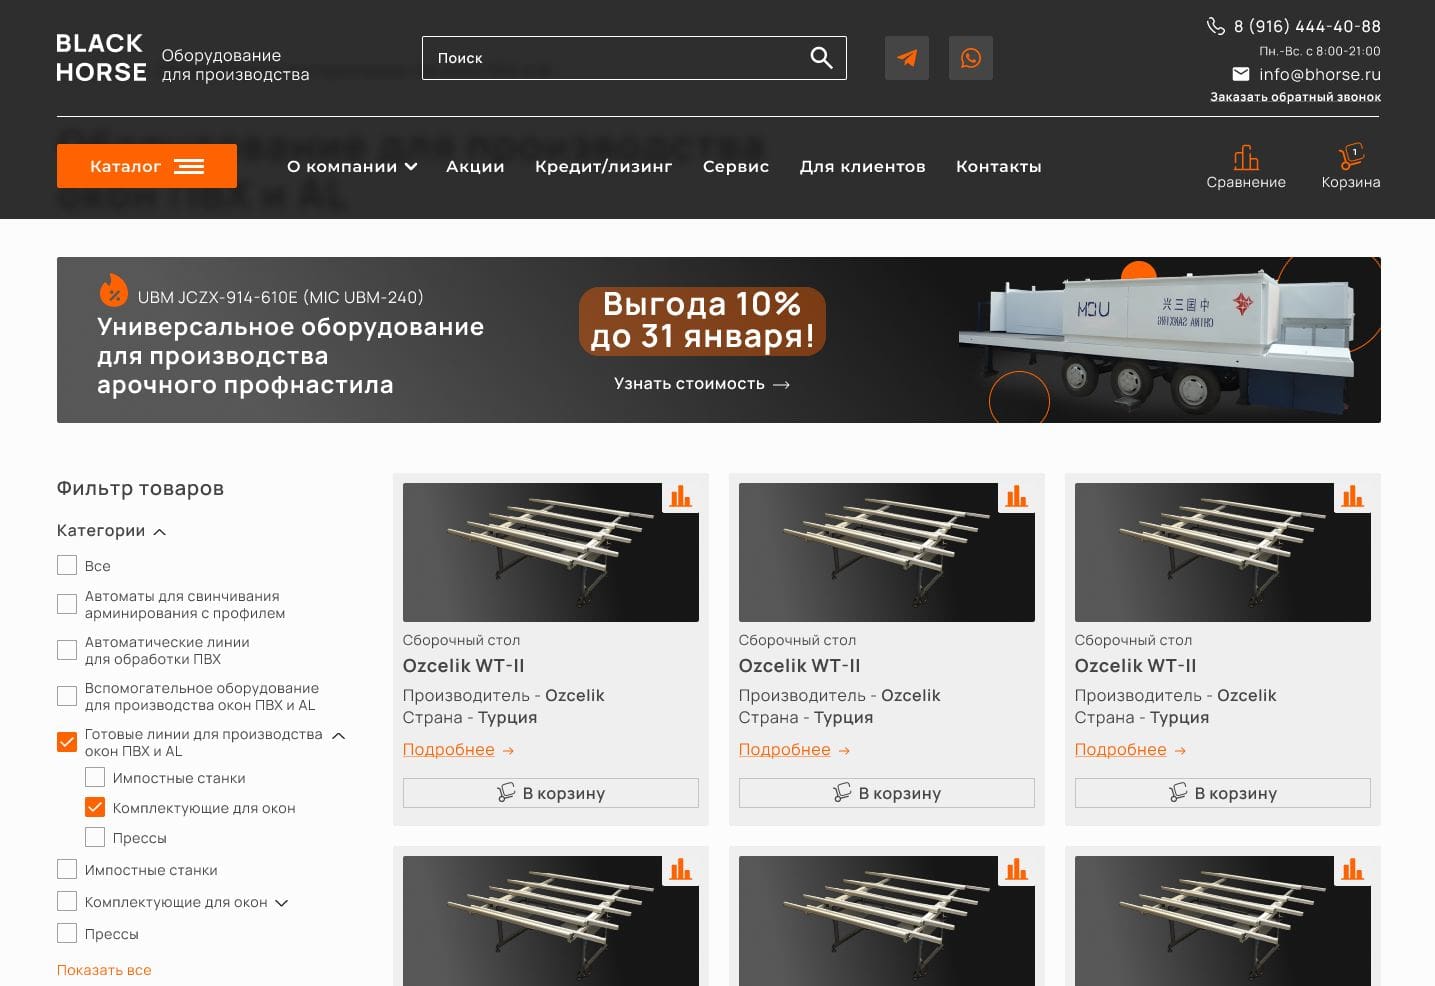This screenshot has width=1435, height=986.
Task: Click the flame discount icon in banner
Action: point(114,291)
